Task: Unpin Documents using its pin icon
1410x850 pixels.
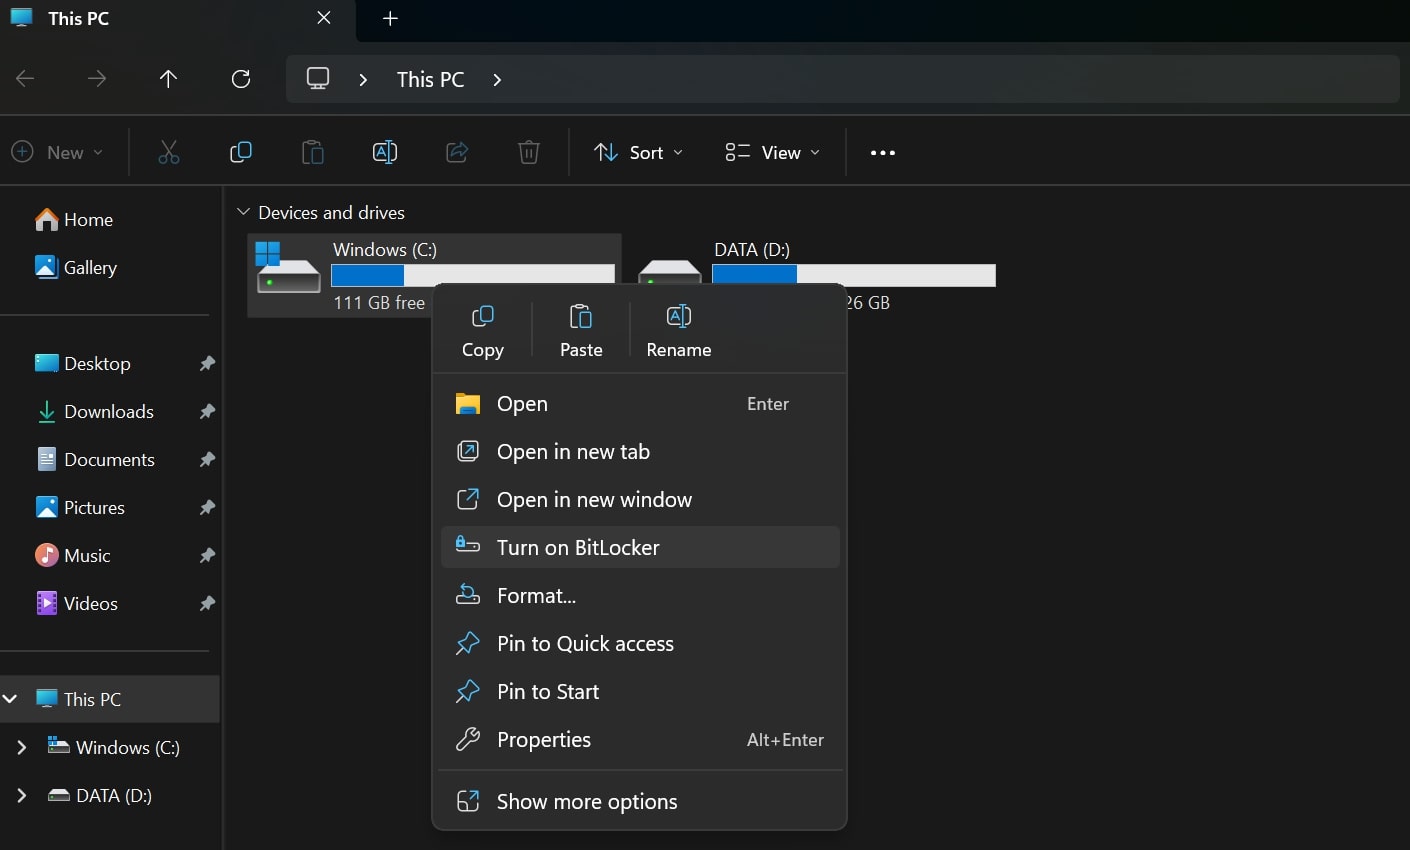Action: point(207,460)
